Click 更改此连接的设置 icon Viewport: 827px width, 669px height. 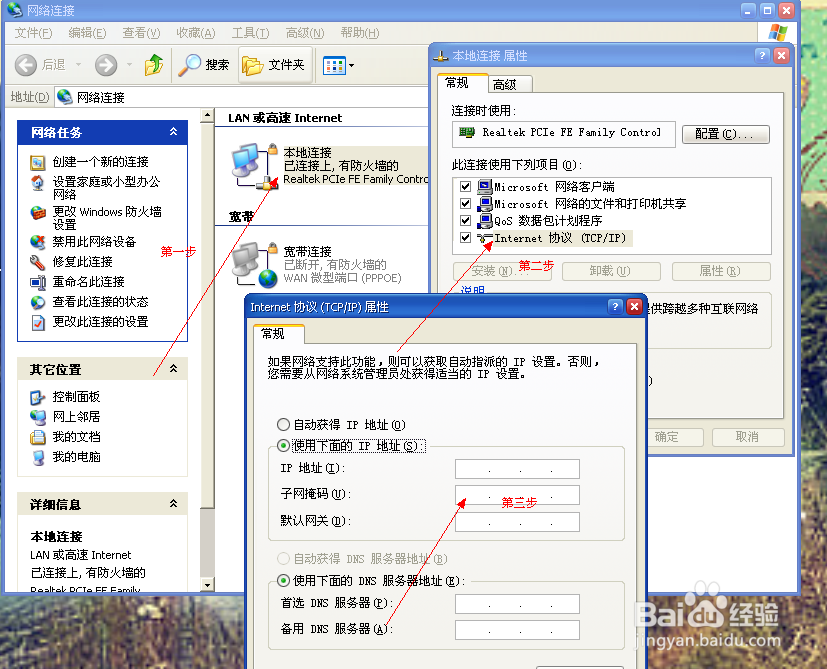click(38, 322)
